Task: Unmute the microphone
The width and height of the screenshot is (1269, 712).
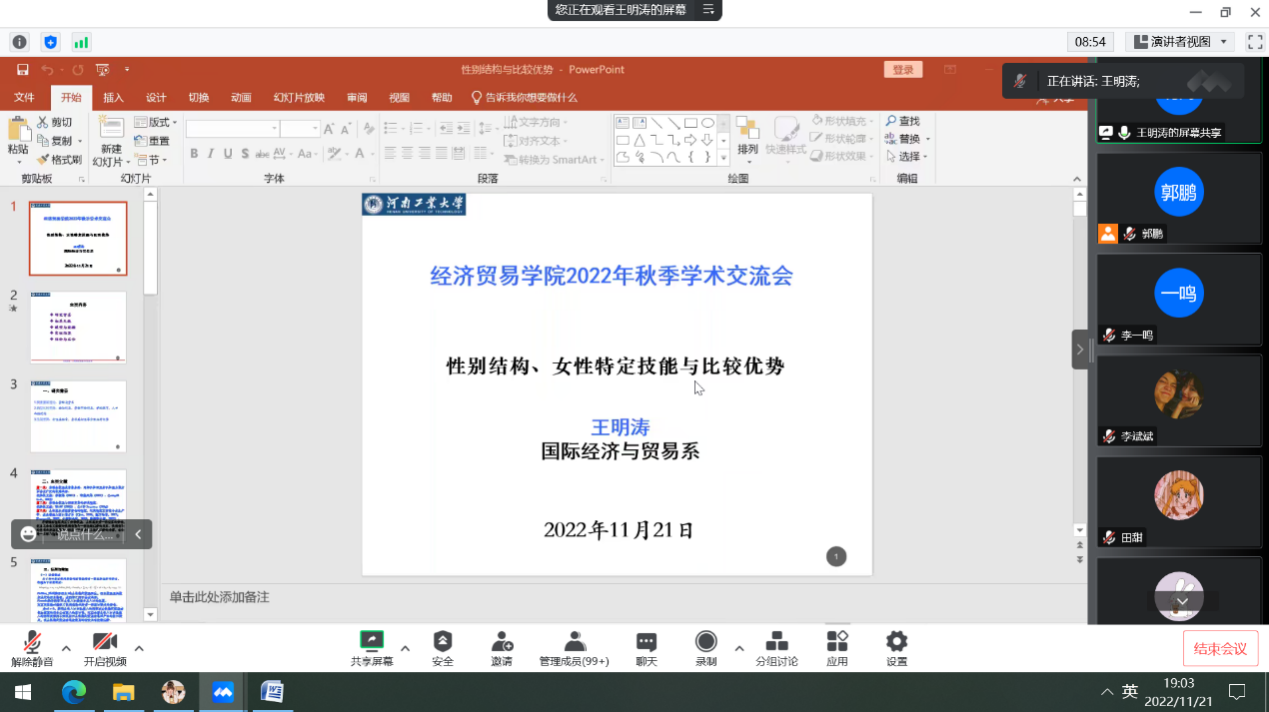Action: [32, 642]
